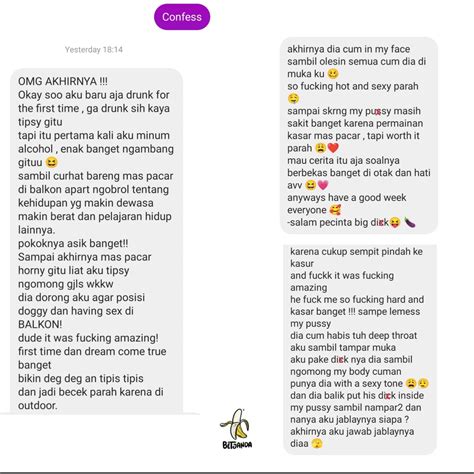Click the grinning emoji after "avv"

click(x=310, y=185)
